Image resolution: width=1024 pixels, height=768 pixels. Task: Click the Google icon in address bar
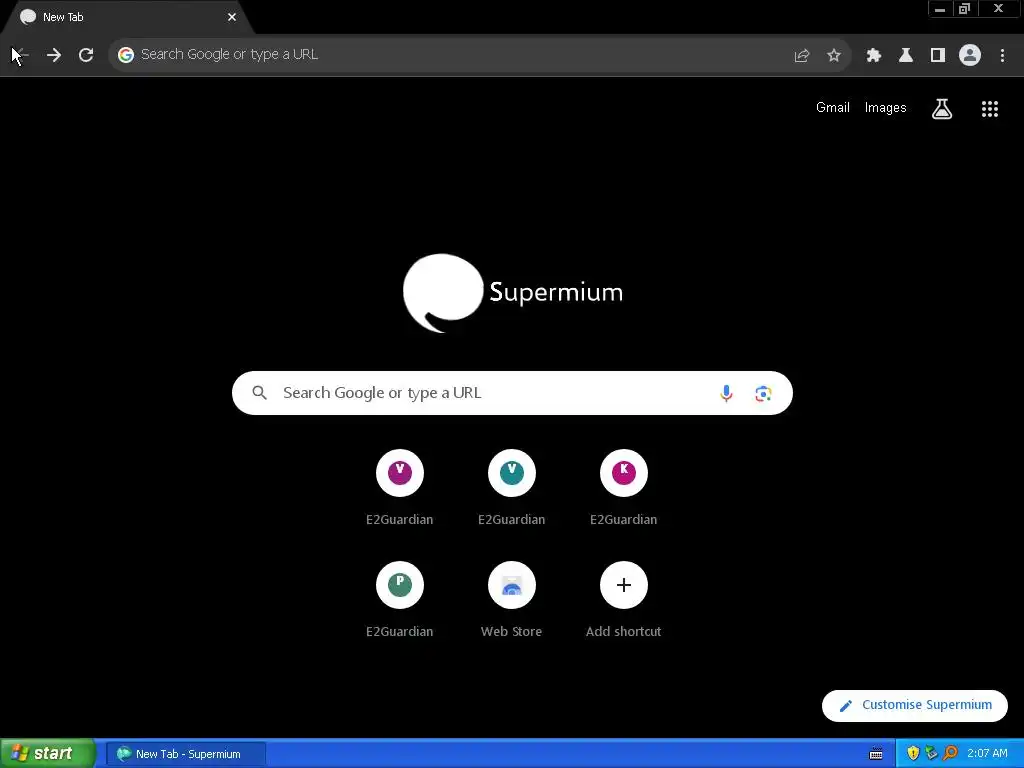(126, 55)
